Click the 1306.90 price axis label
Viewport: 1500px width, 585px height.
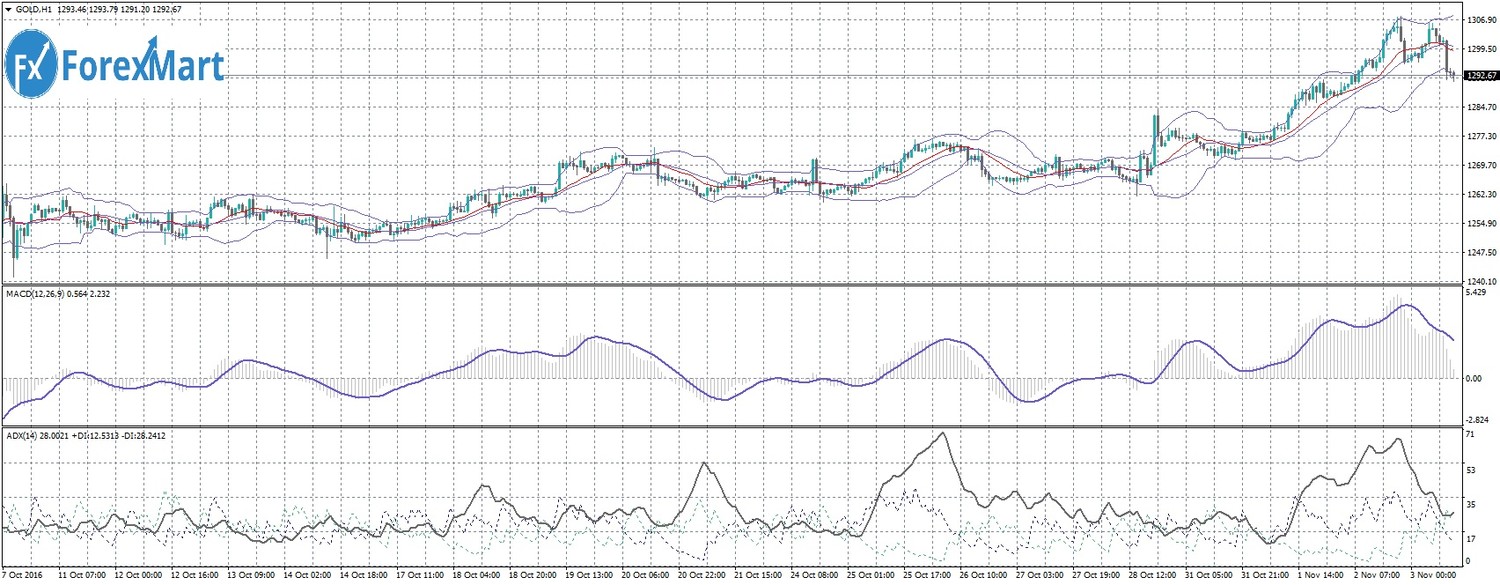[1477, 19]
